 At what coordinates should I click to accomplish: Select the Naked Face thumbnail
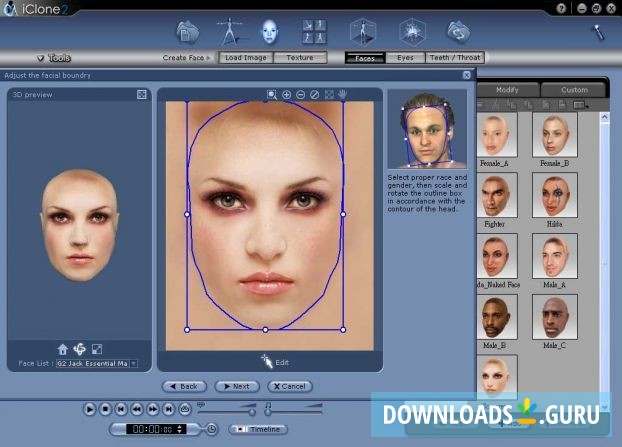coord(496,256)
